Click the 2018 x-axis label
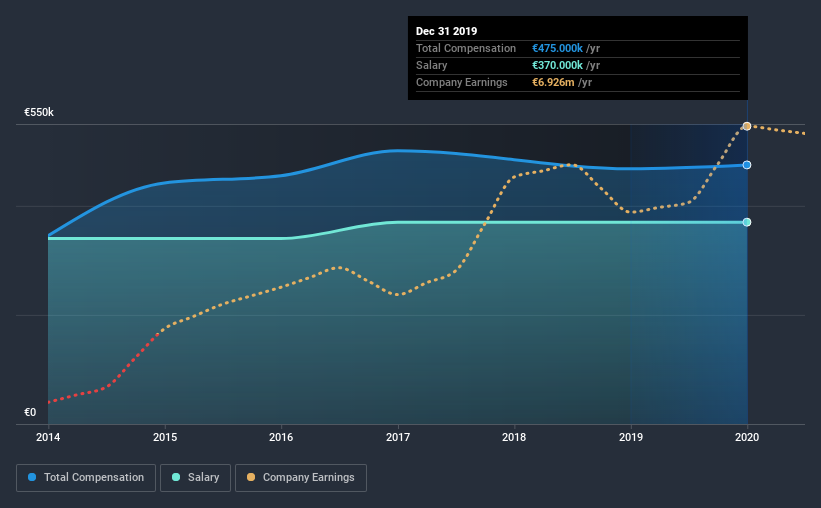821x508 pixels. (514, 437)
